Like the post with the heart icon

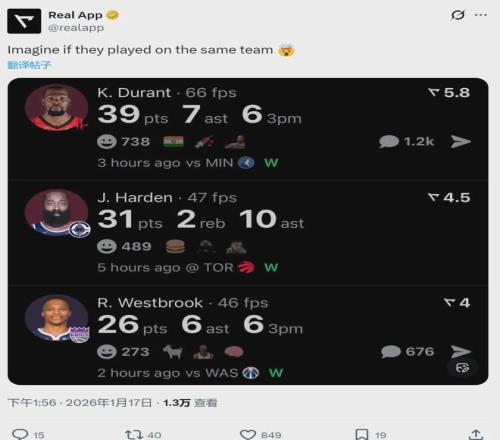248,434
